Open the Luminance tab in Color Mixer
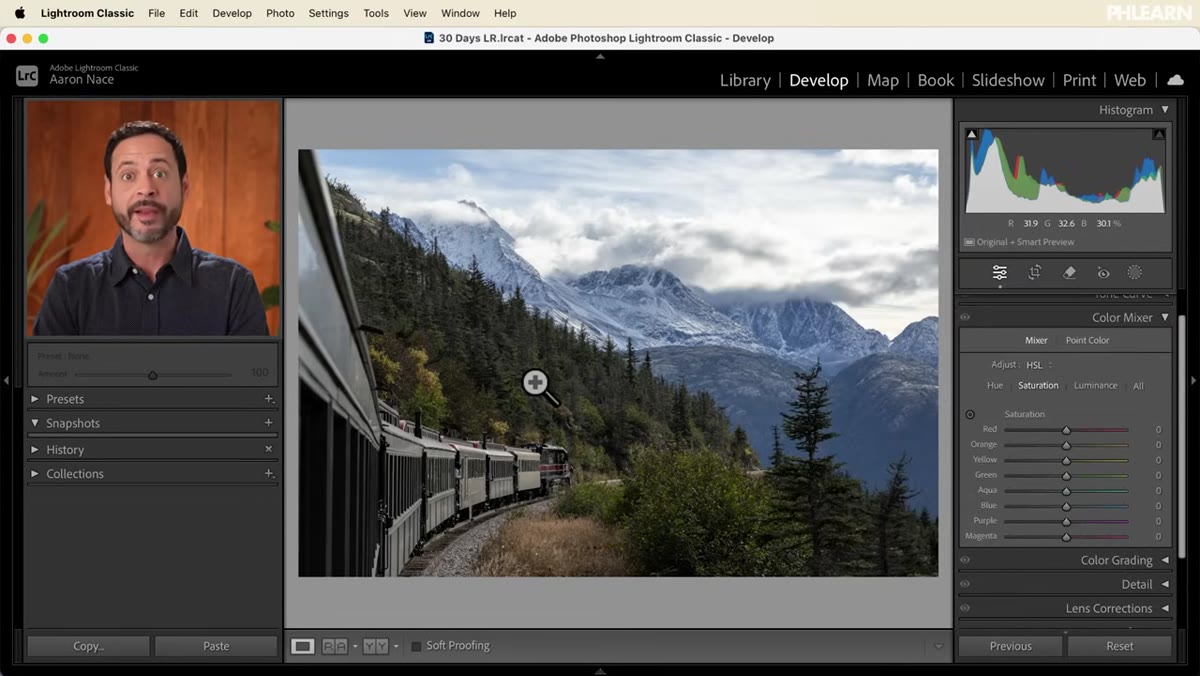Screen dimensions: 1200x676 point(1096,386)
